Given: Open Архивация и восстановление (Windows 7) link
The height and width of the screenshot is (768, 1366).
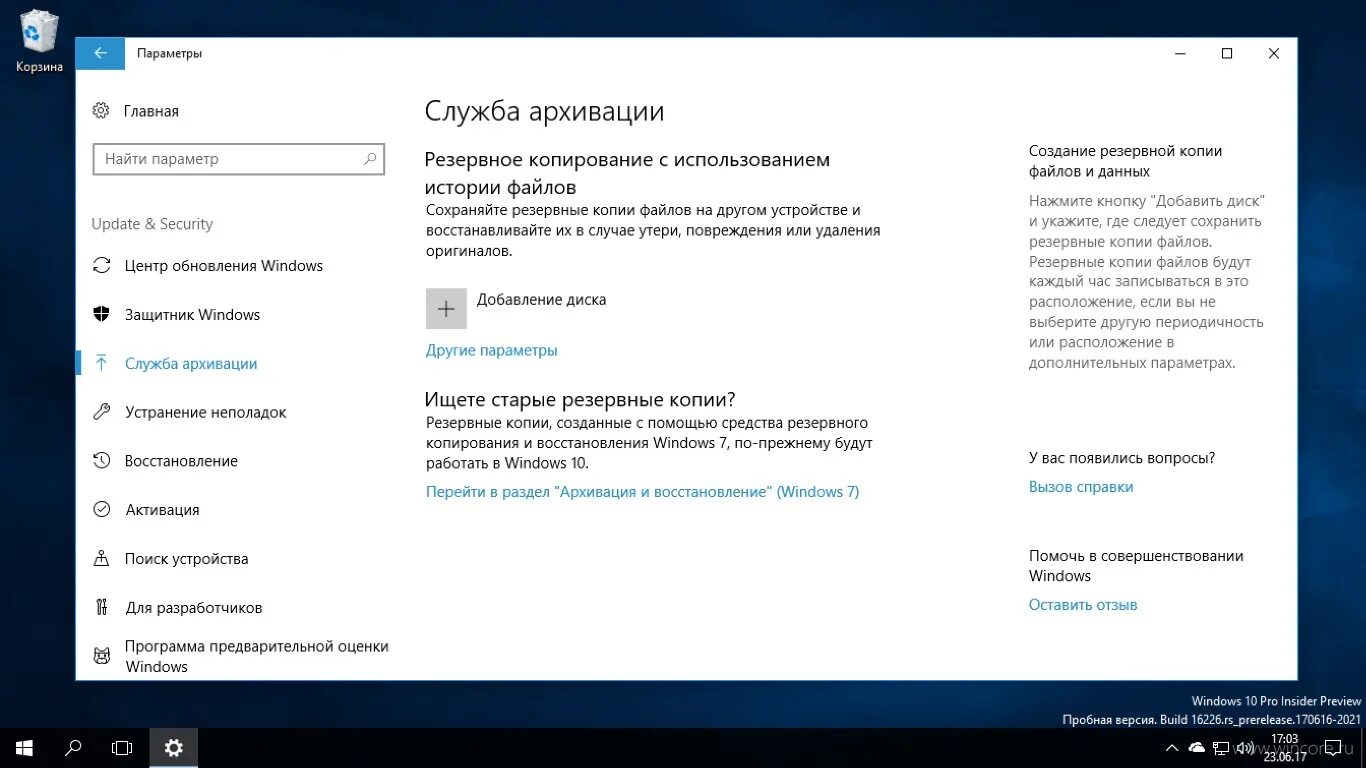Looking at the screenshot, I should tap(642, 491).
